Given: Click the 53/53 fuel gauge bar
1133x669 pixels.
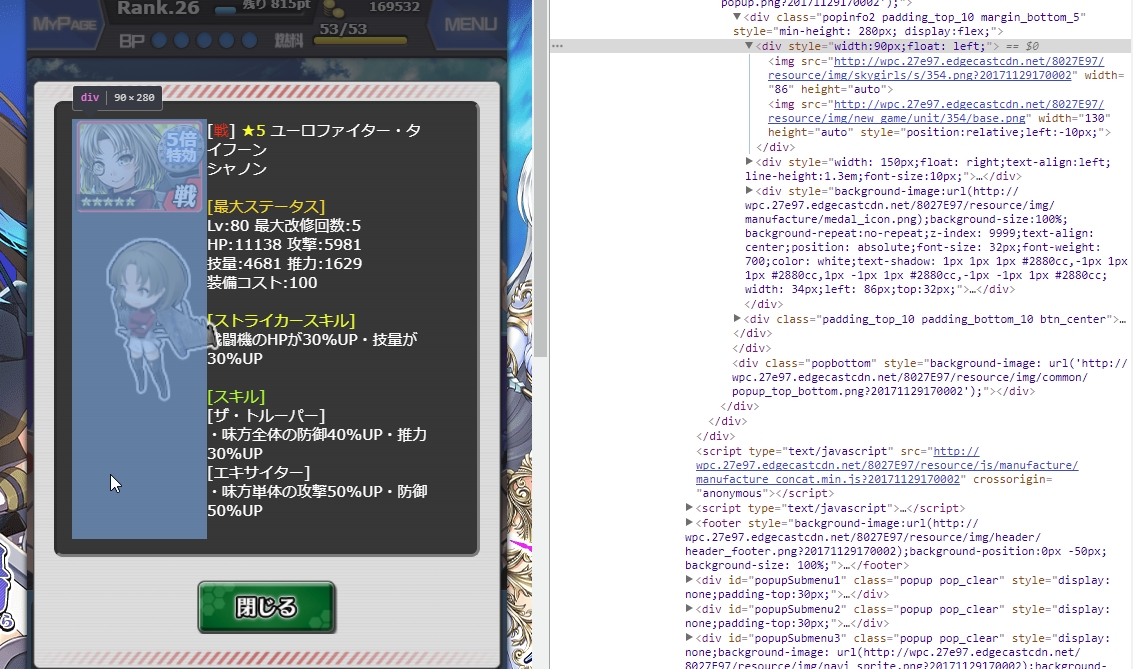Looking at the screenshot, I should pyautogui.click(x=360, y=40).
